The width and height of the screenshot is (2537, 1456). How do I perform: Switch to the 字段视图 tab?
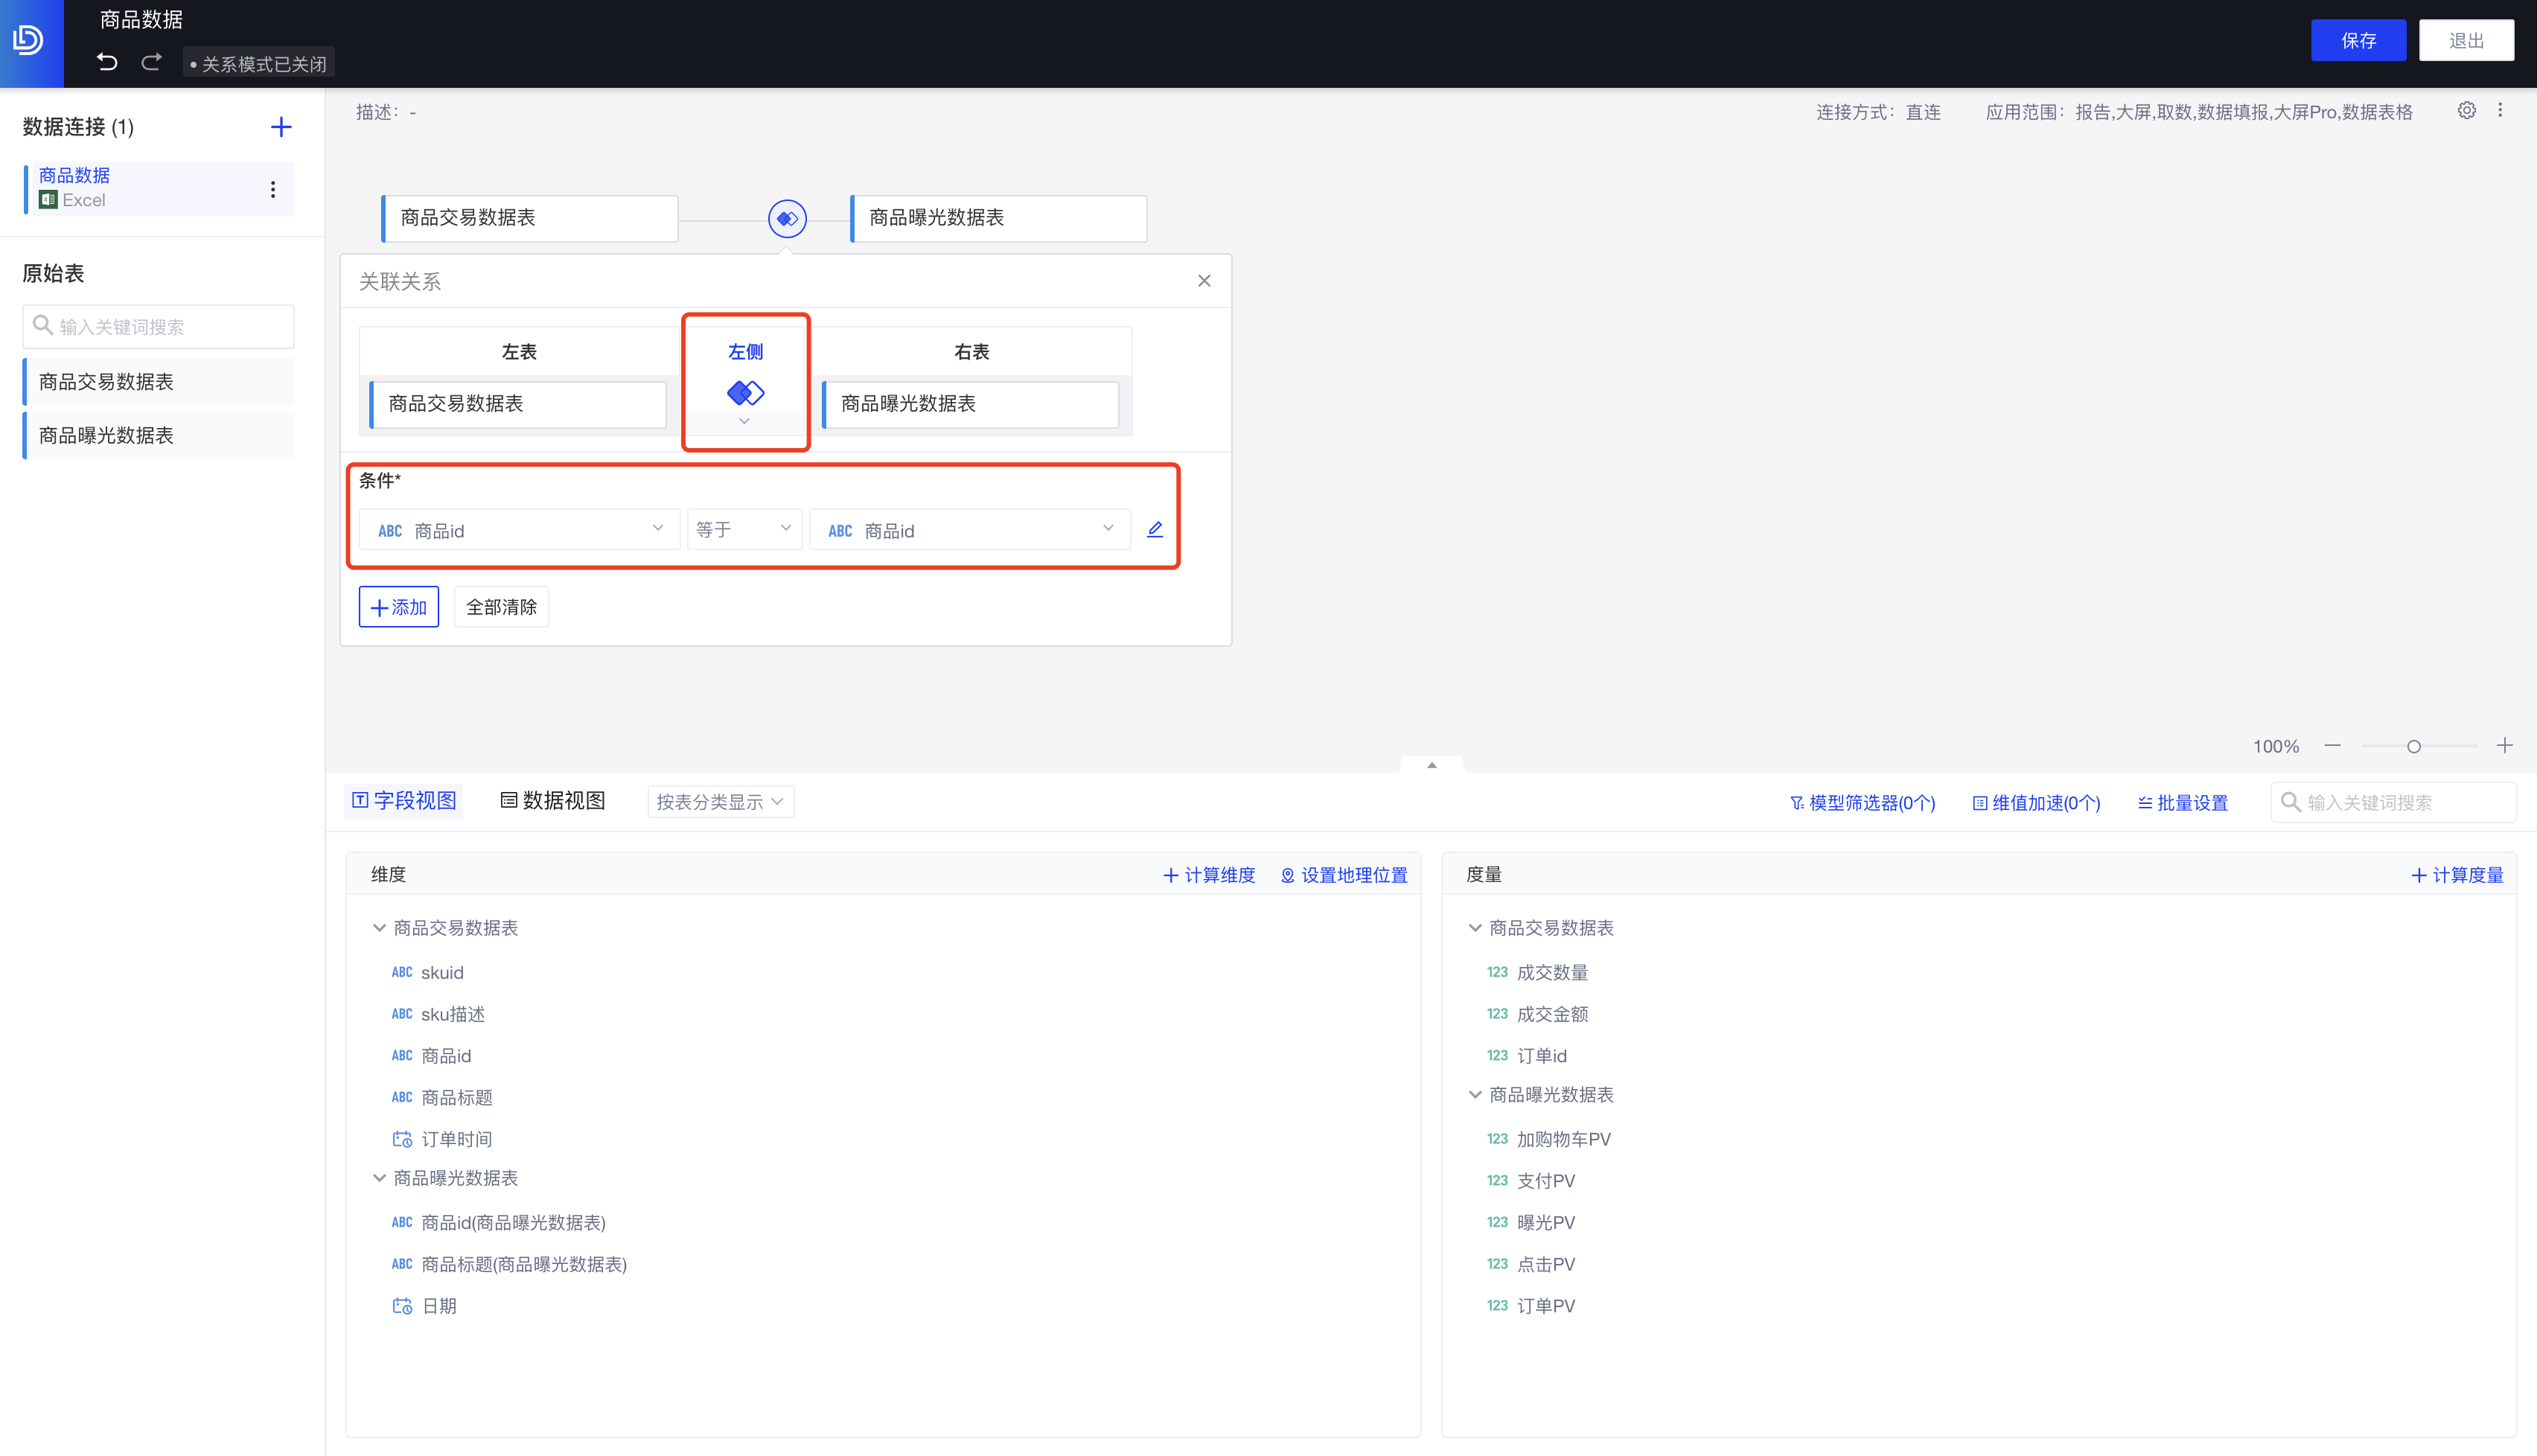pyautogui.click(x=404, y=801)
